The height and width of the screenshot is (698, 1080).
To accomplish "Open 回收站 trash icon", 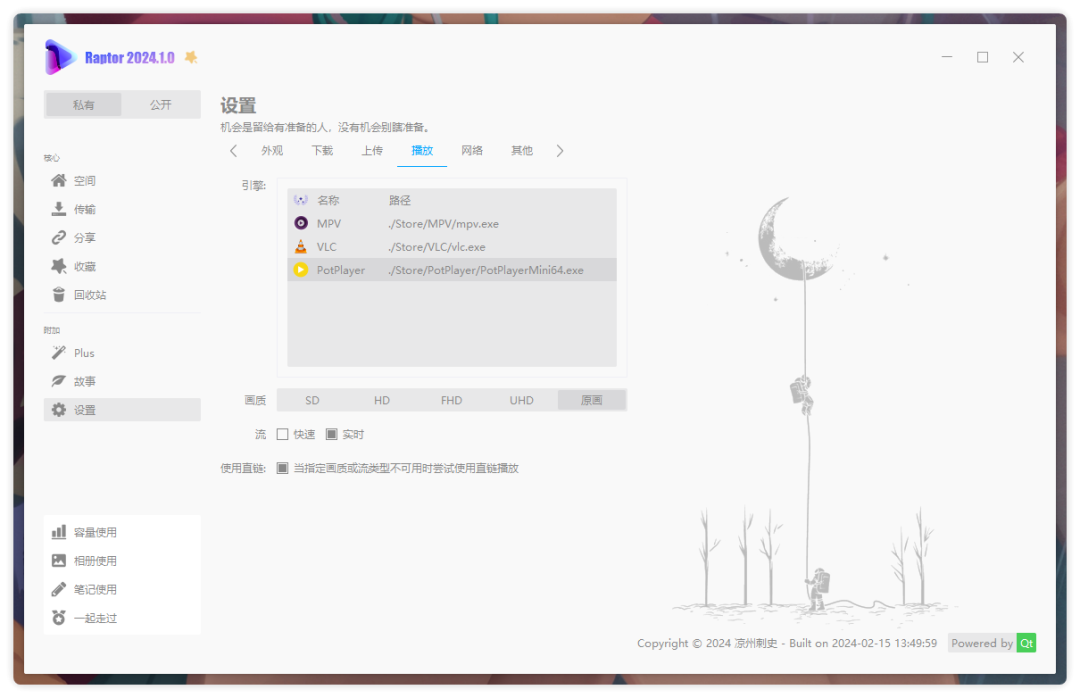I will 59,295.
